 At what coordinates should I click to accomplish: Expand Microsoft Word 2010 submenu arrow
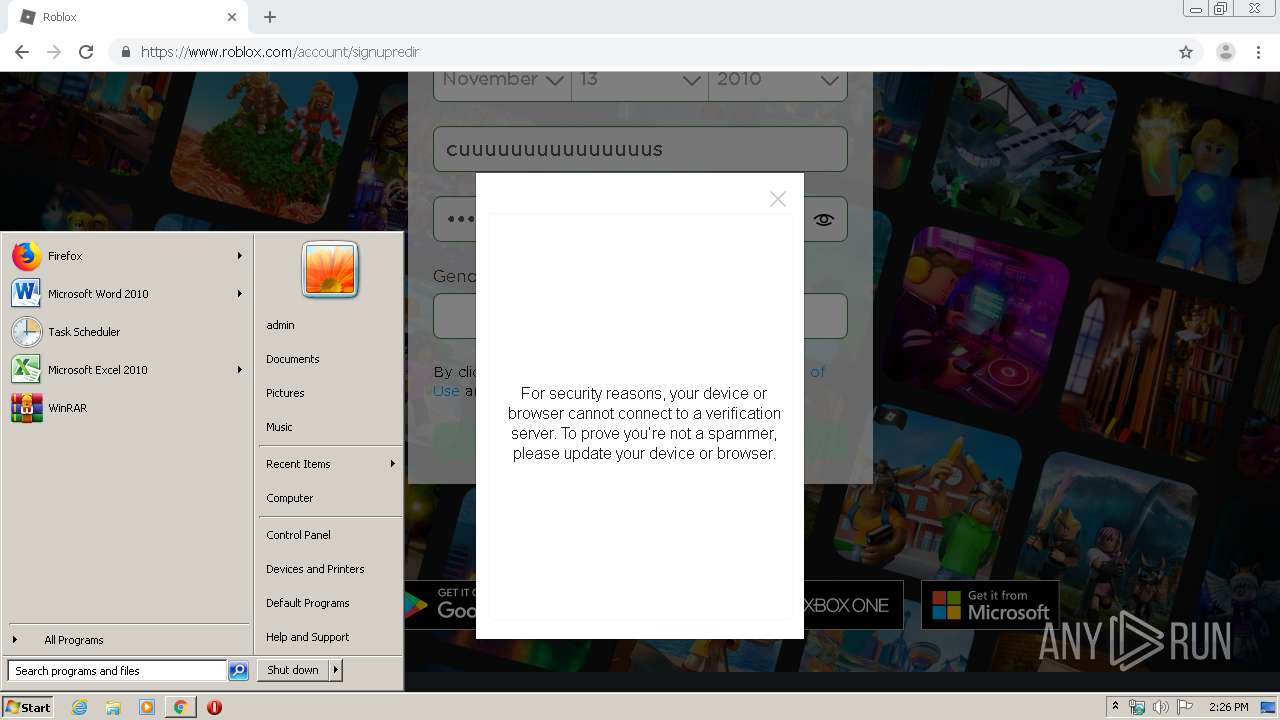(240, 294)
